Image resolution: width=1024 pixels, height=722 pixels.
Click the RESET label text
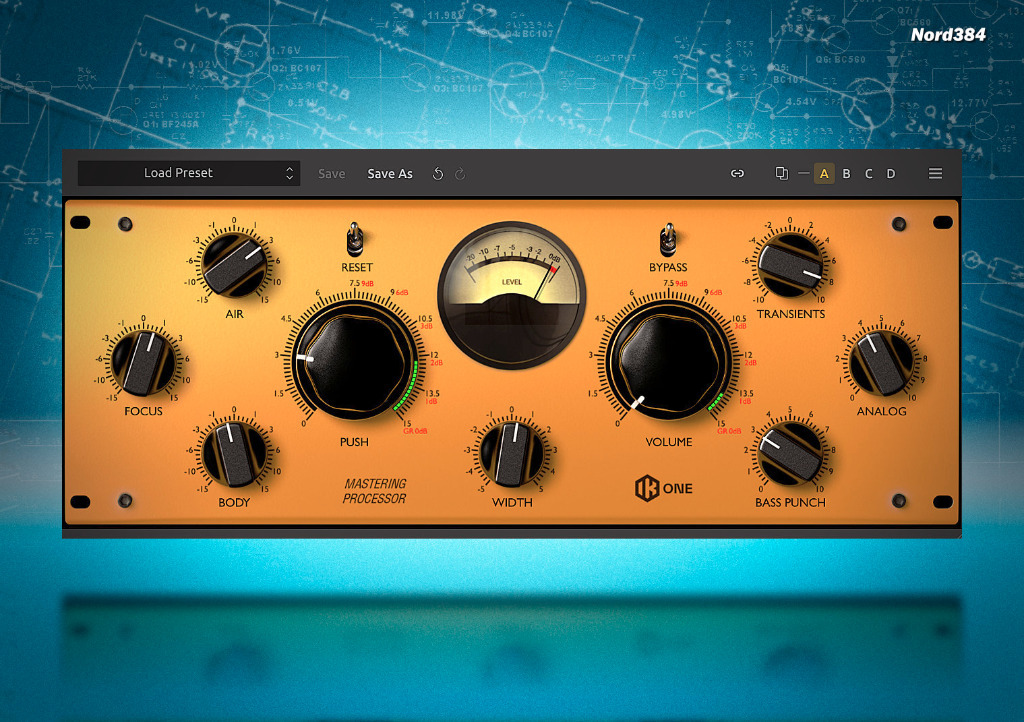[x=357, y=267]
